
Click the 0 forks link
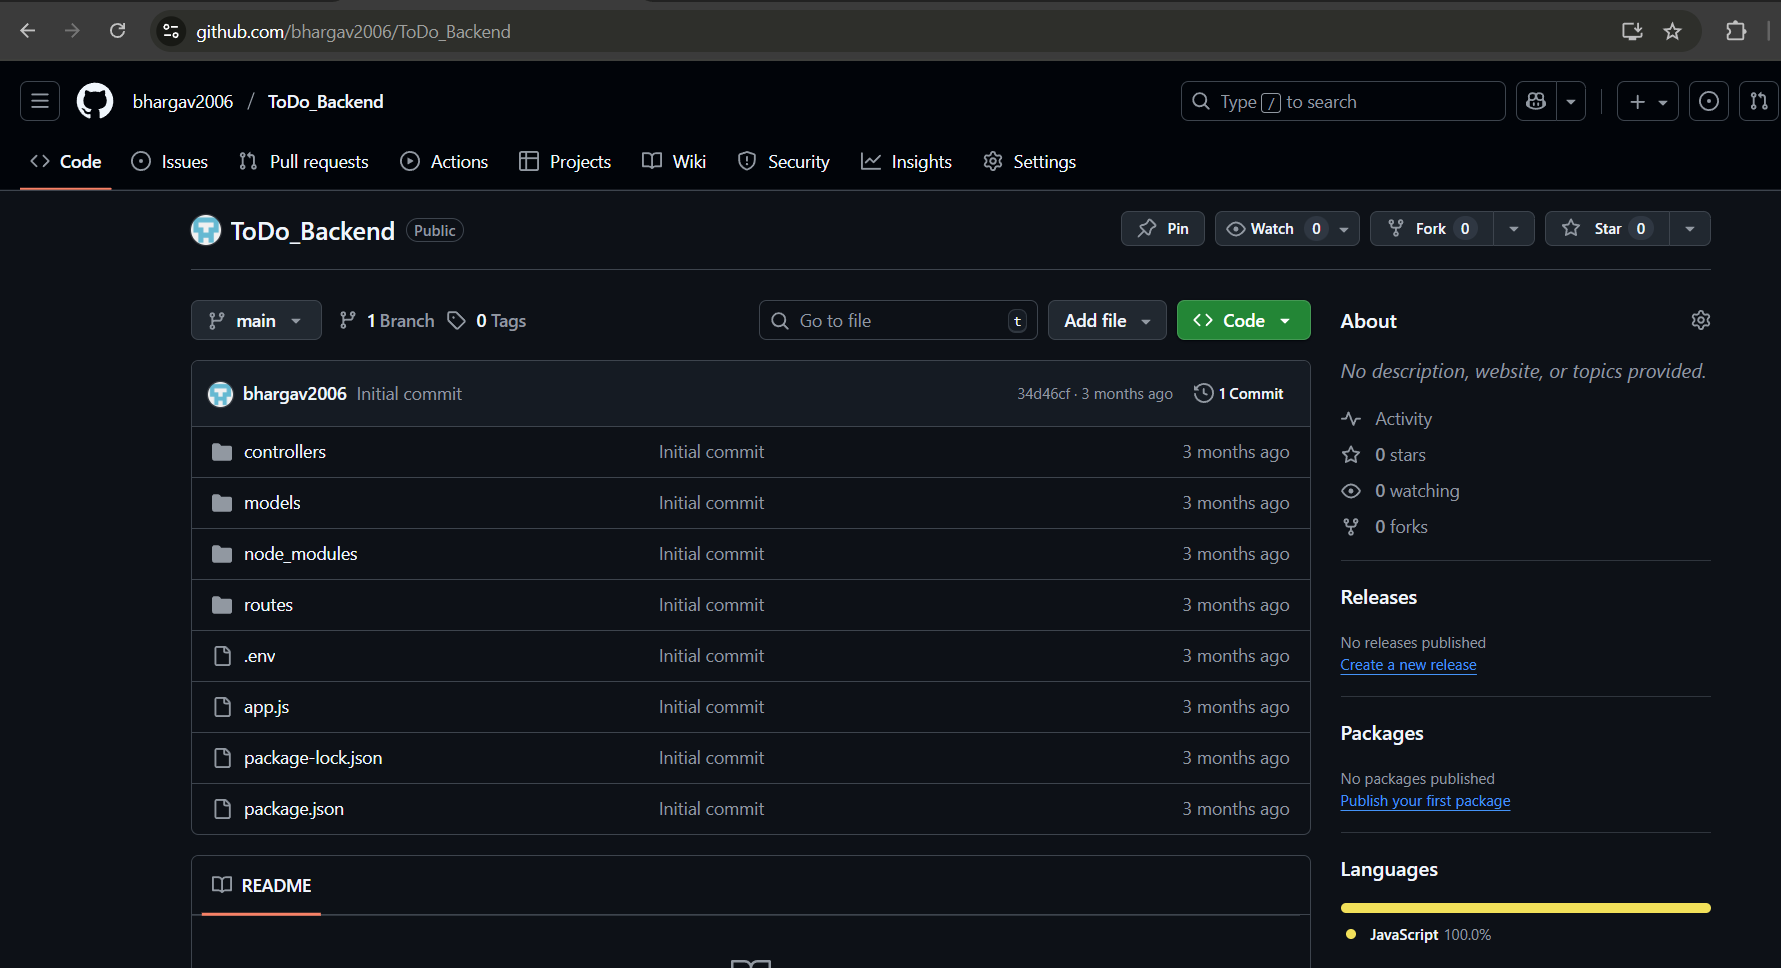[x=1401, y=527]
